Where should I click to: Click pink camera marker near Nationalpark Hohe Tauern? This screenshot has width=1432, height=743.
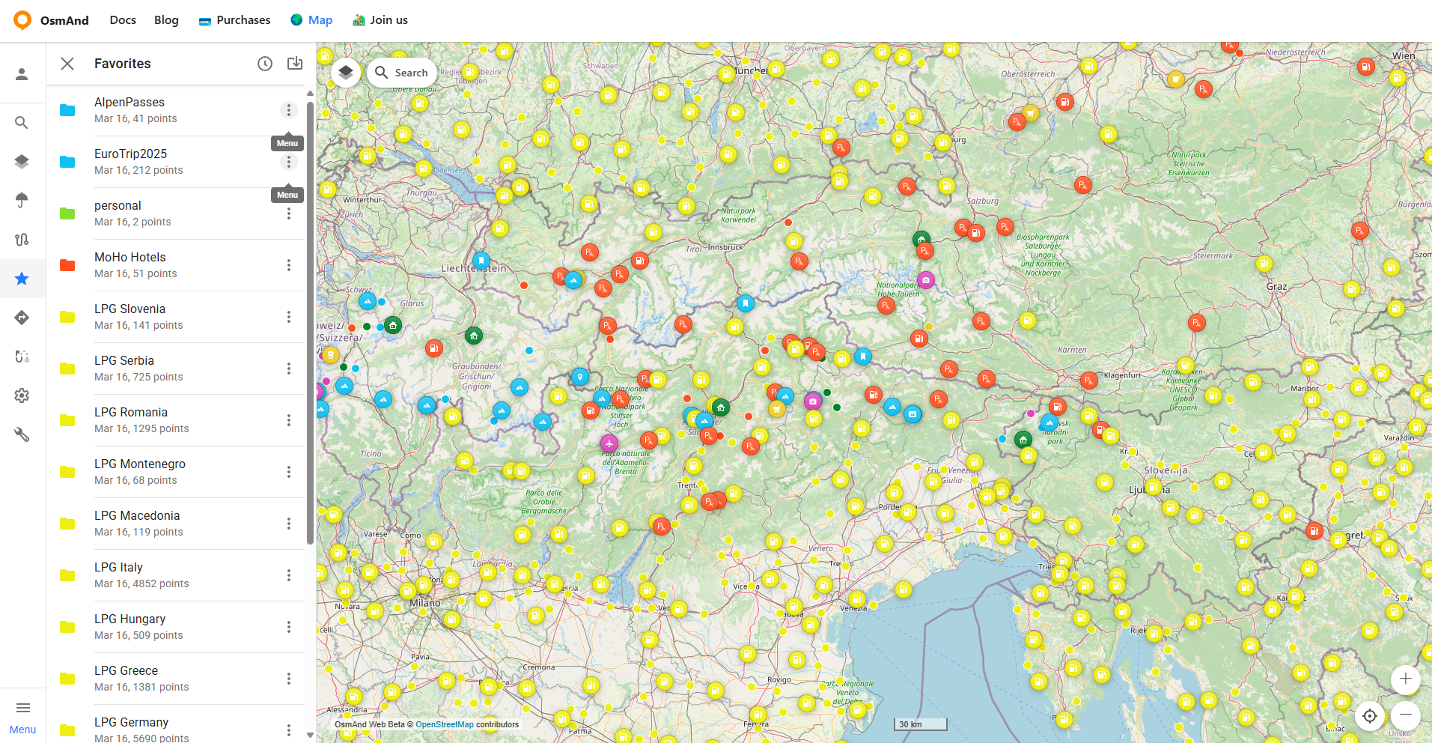tap(926, 280)
